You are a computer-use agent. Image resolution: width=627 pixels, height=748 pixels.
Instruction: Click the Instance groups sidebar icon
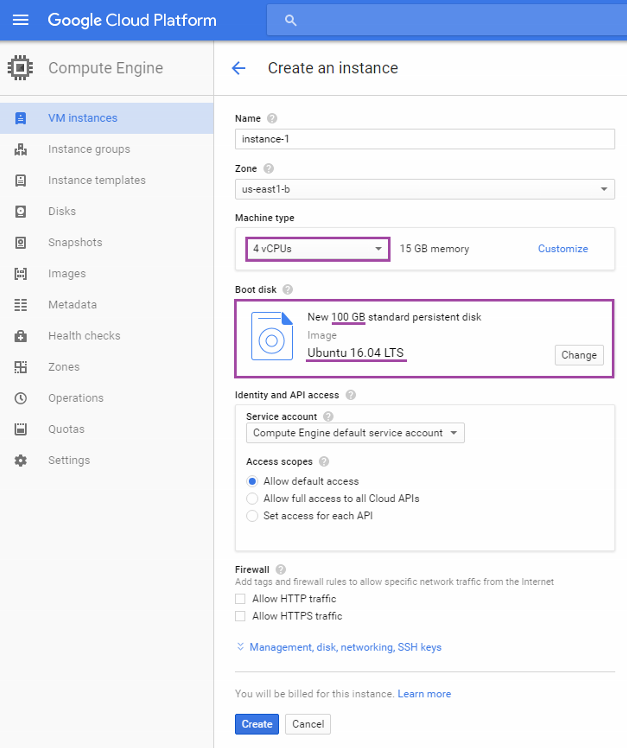[x=21, y=149]
